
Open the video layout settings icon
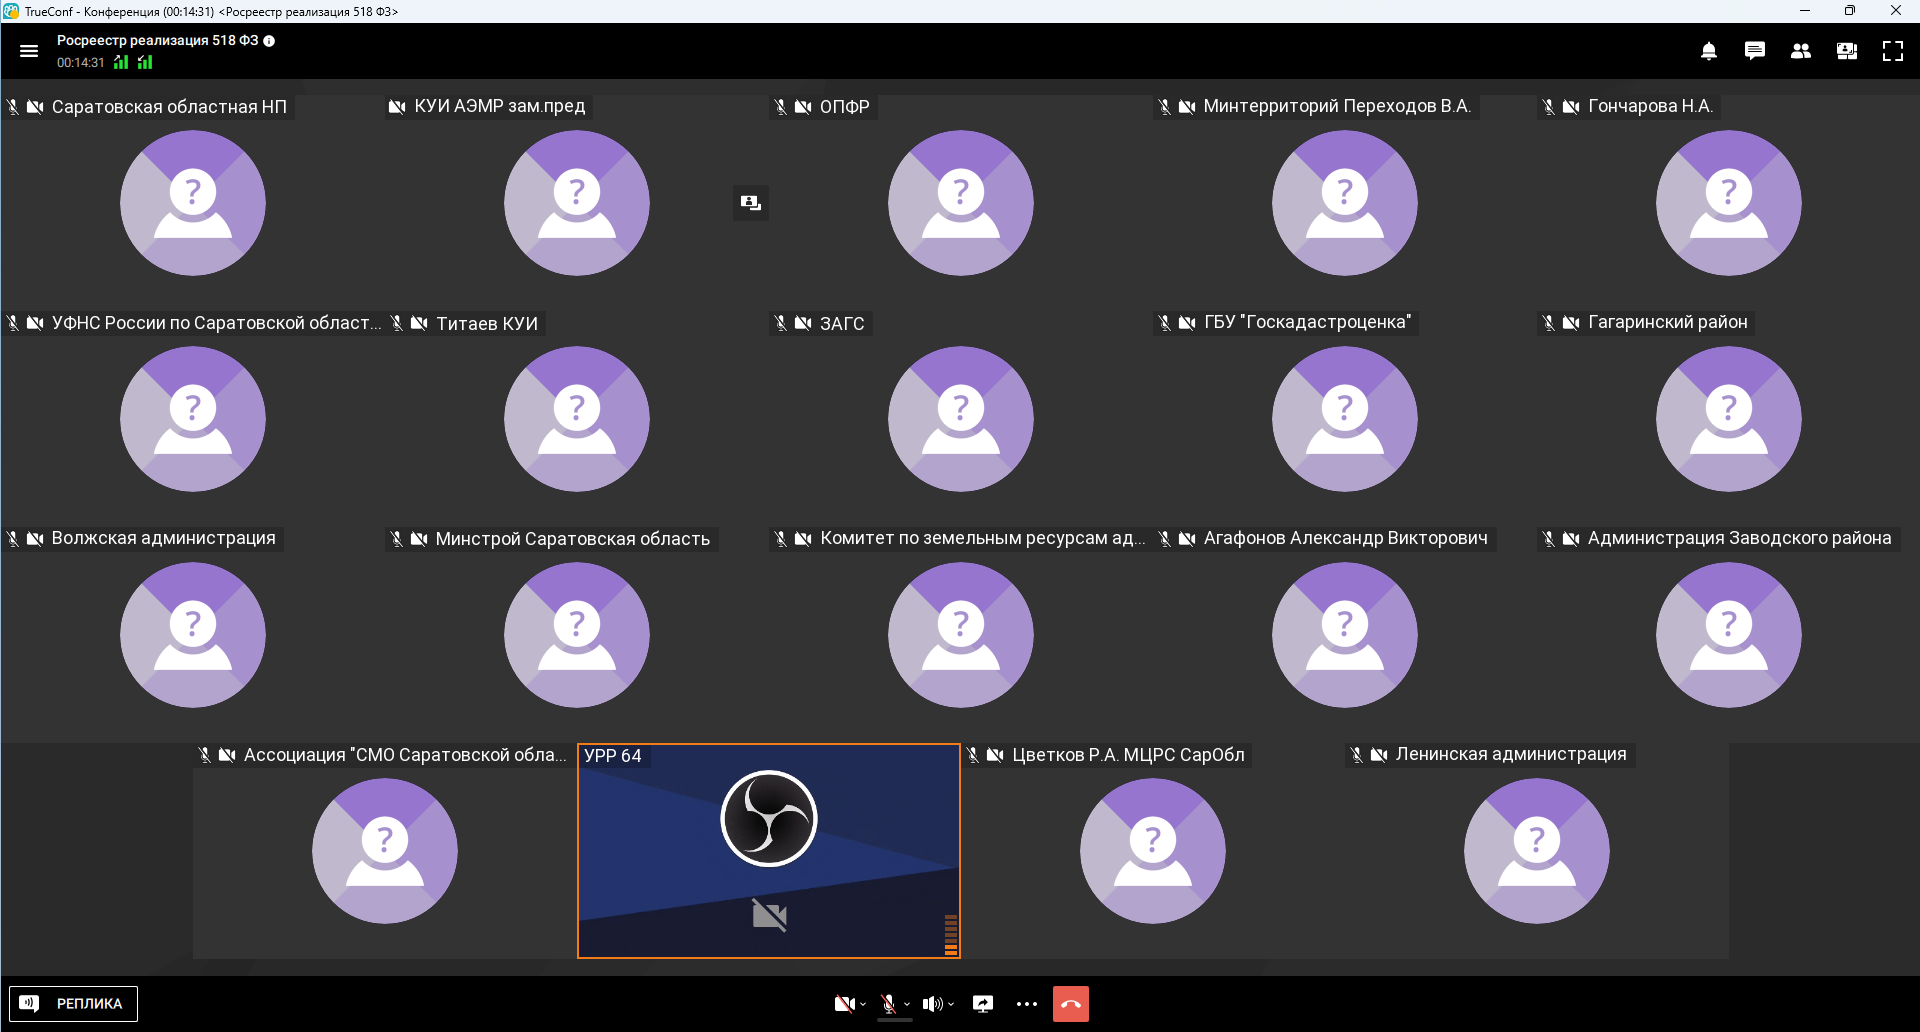coord(1847,51)
